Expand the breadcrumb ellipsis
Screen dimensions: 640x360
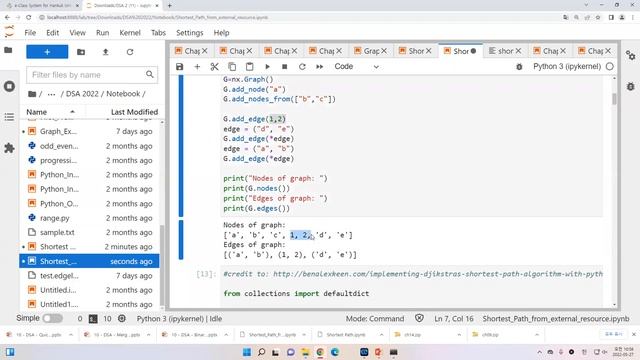51,94
